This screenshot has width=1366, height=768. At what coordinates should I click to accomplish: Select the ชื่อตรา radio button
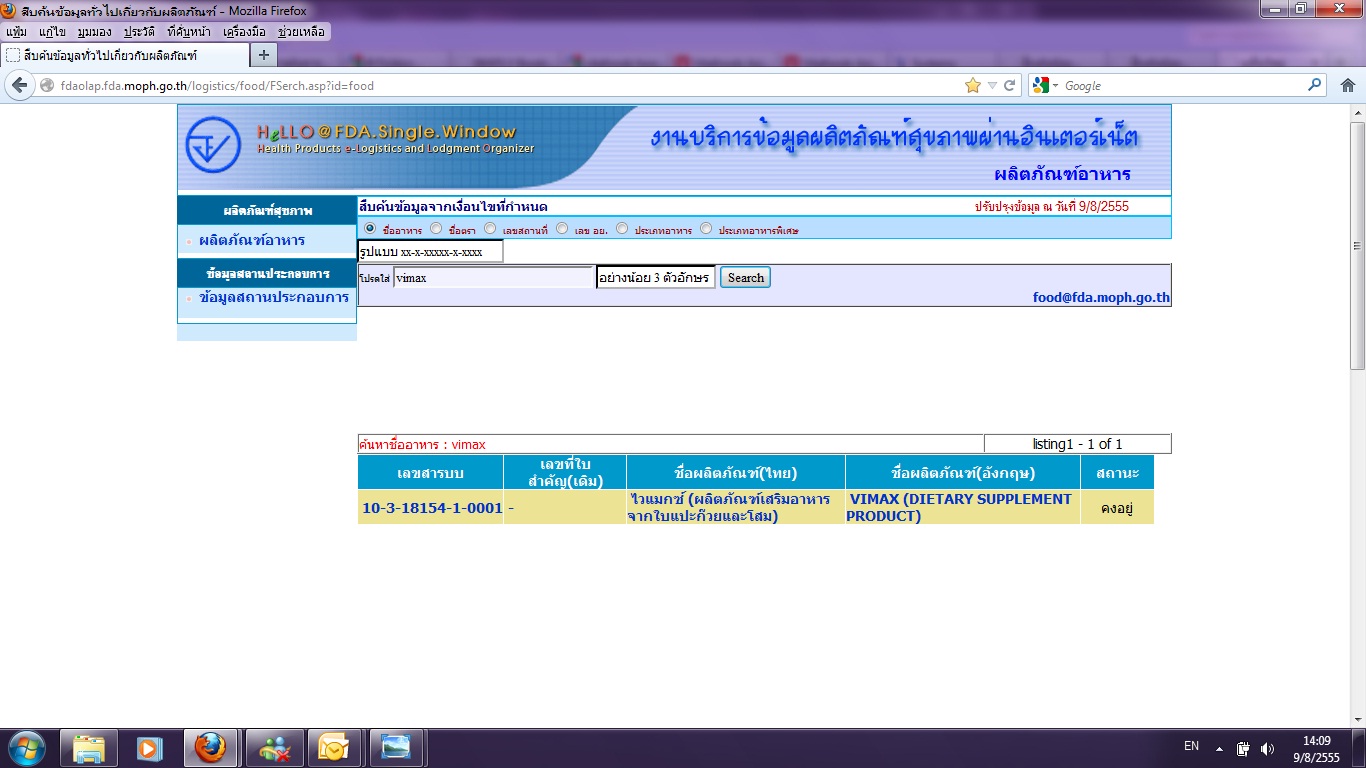click(435, 229)
